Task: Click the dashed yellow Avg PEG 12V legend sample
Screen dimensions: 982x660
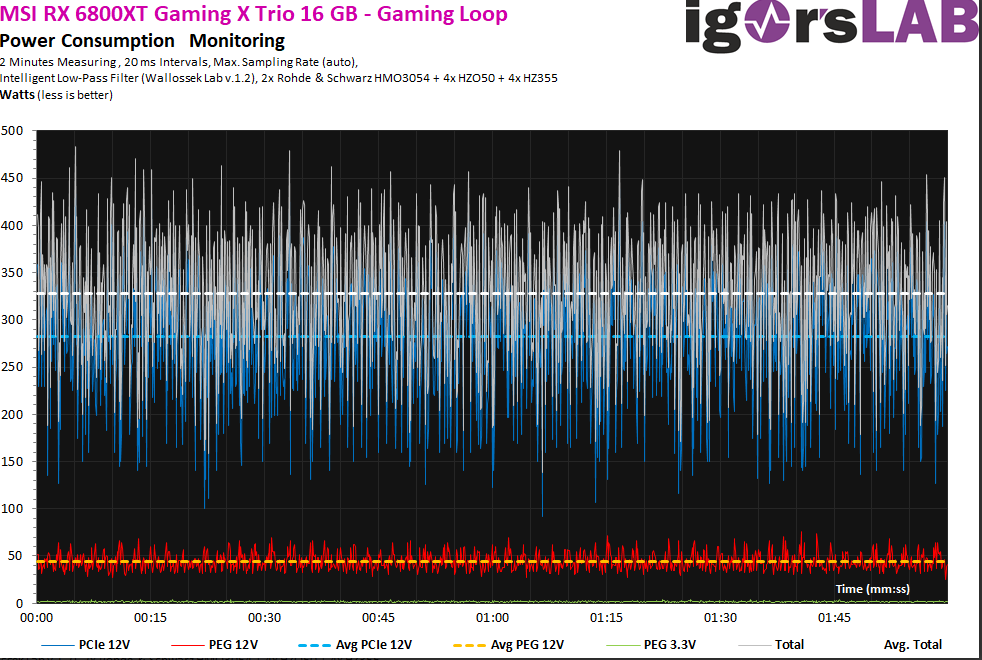Action: click(469, 645)
